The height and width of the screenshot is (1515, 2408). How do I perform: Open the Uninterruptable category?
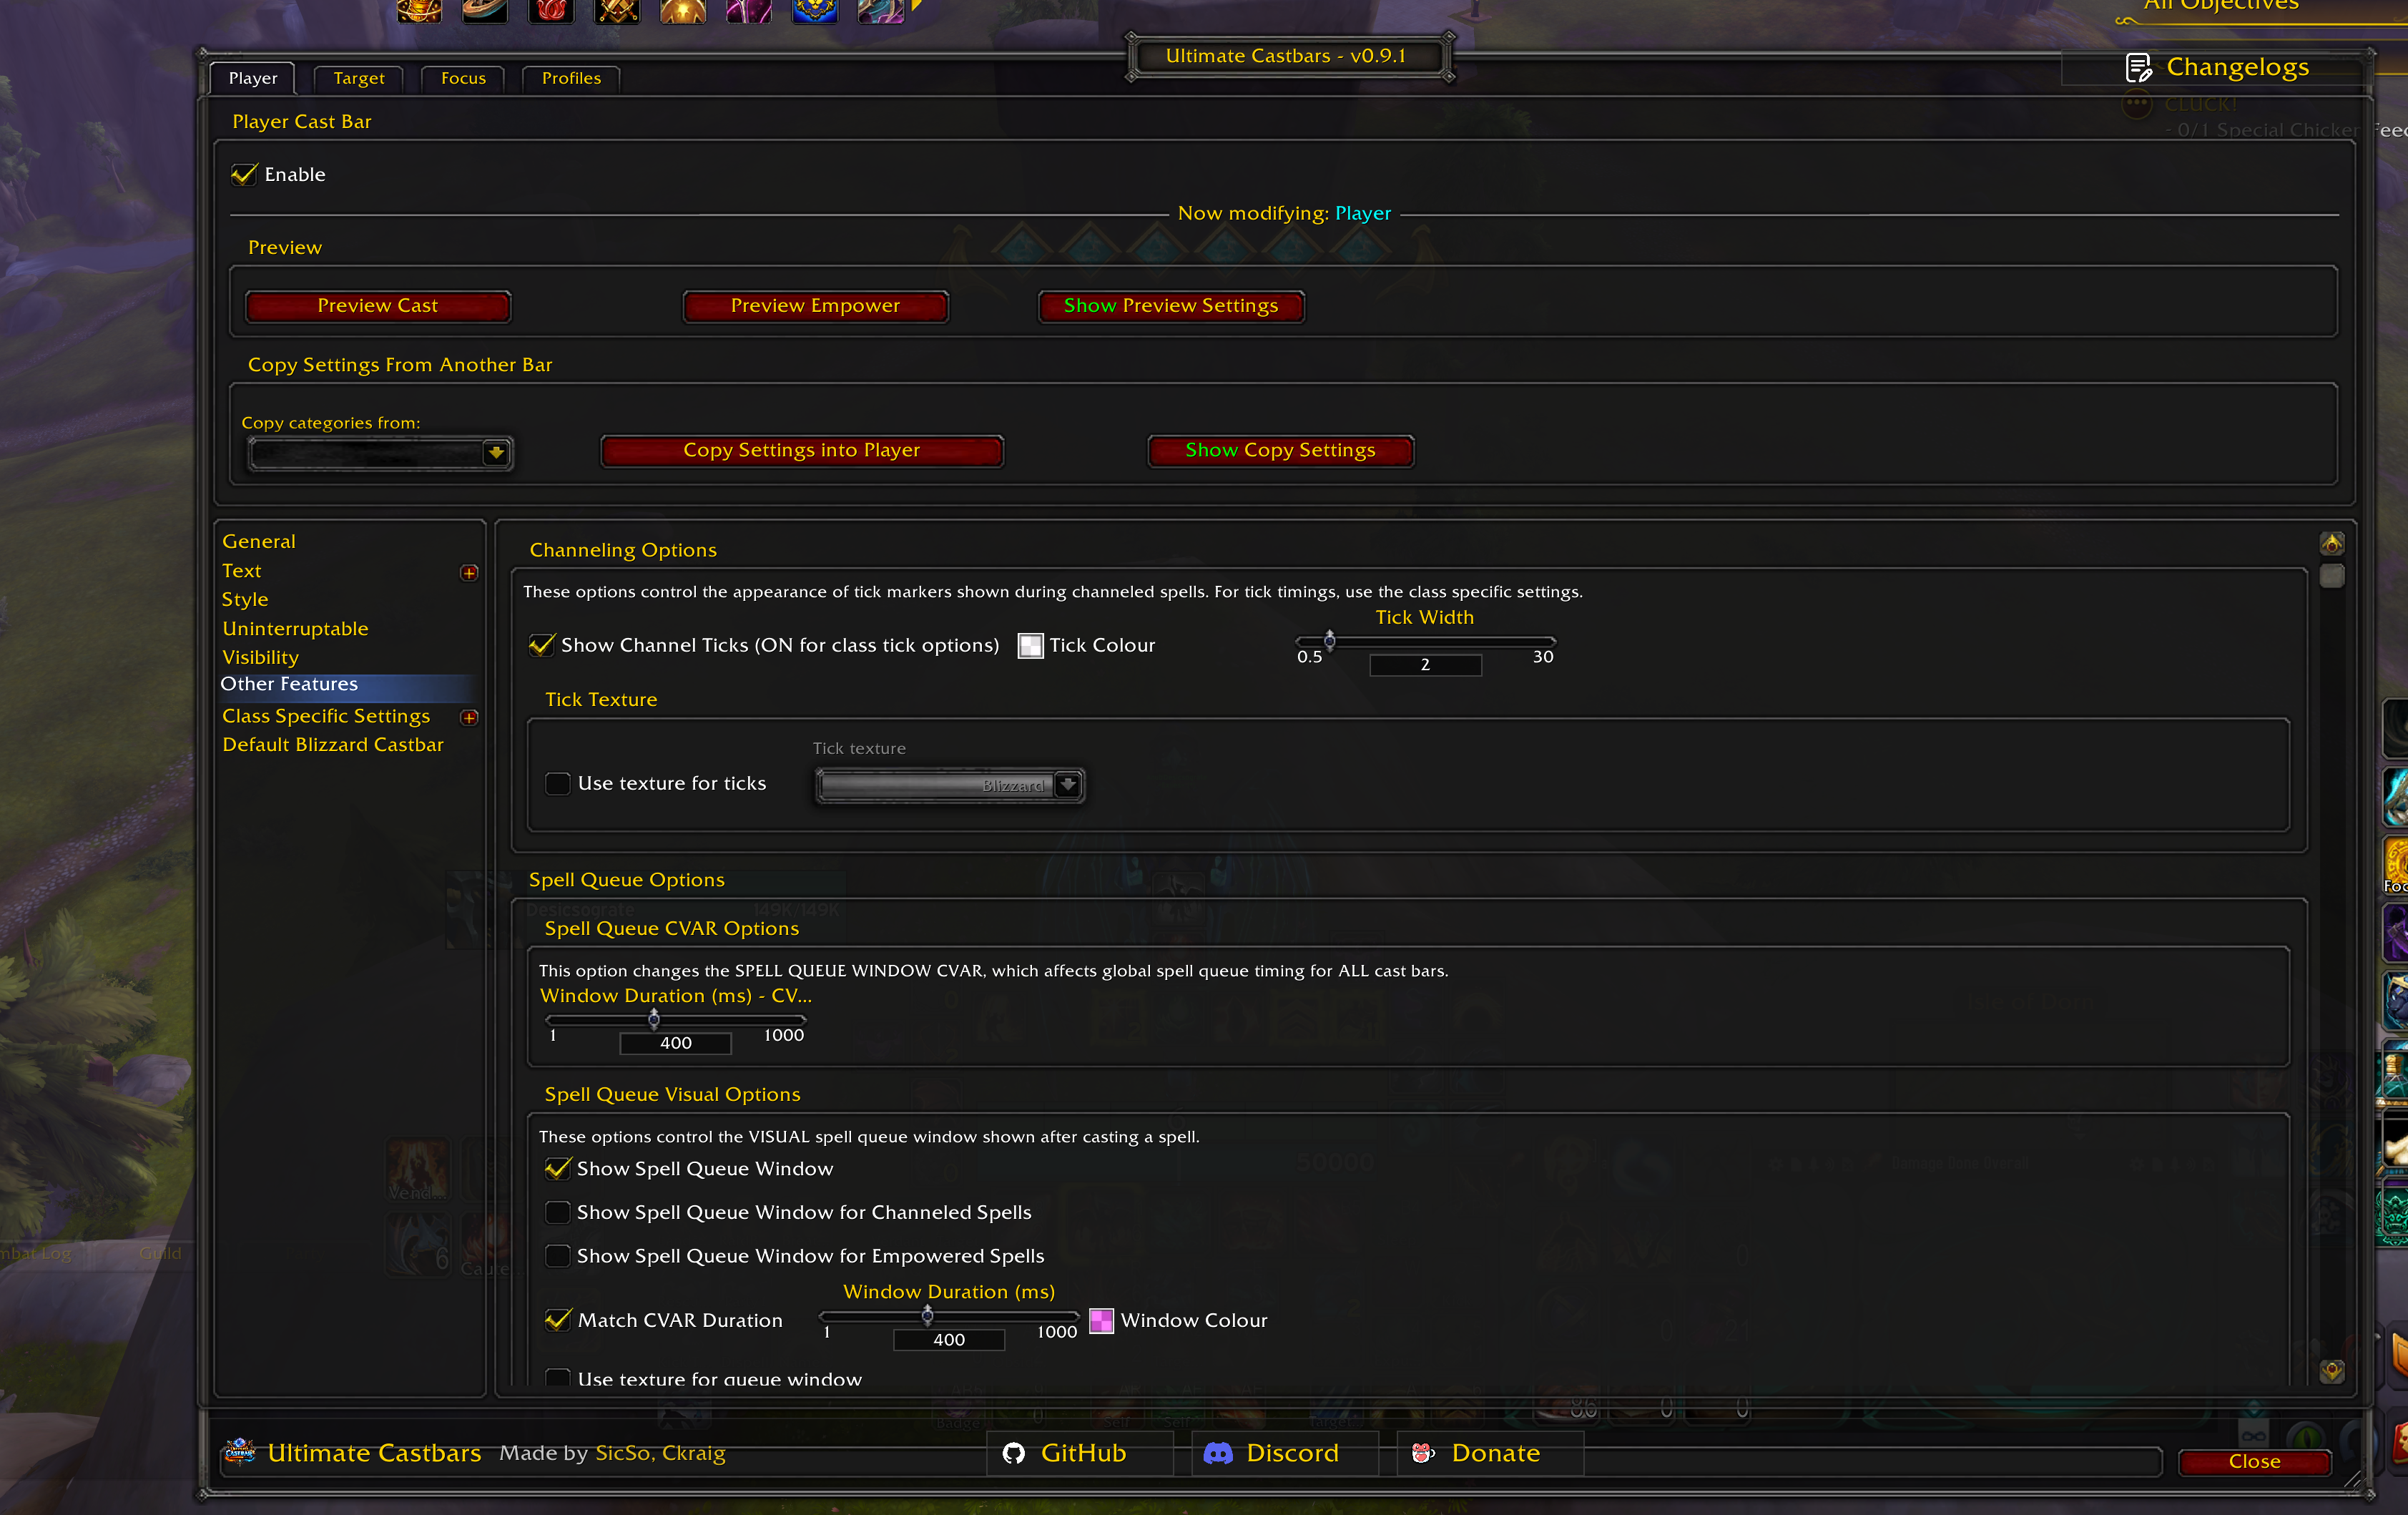pyautogui.click(x=295, y=629)
